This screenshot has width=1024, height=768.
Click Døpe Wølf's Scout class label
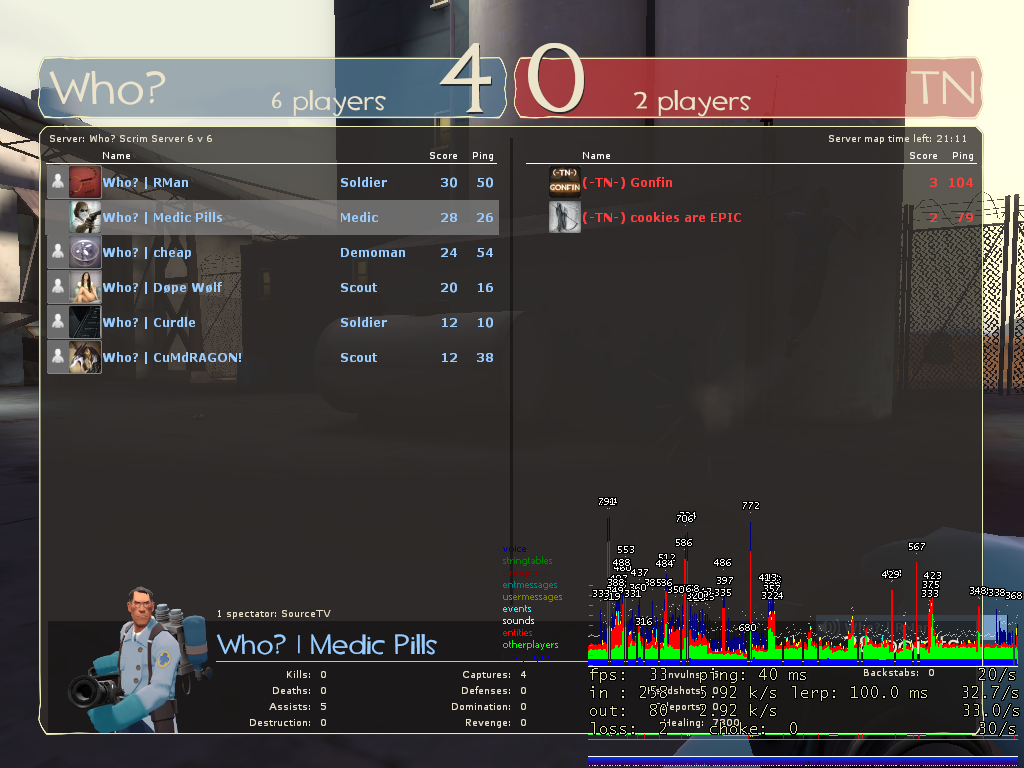pyautogui.click(x=359, y=287)
